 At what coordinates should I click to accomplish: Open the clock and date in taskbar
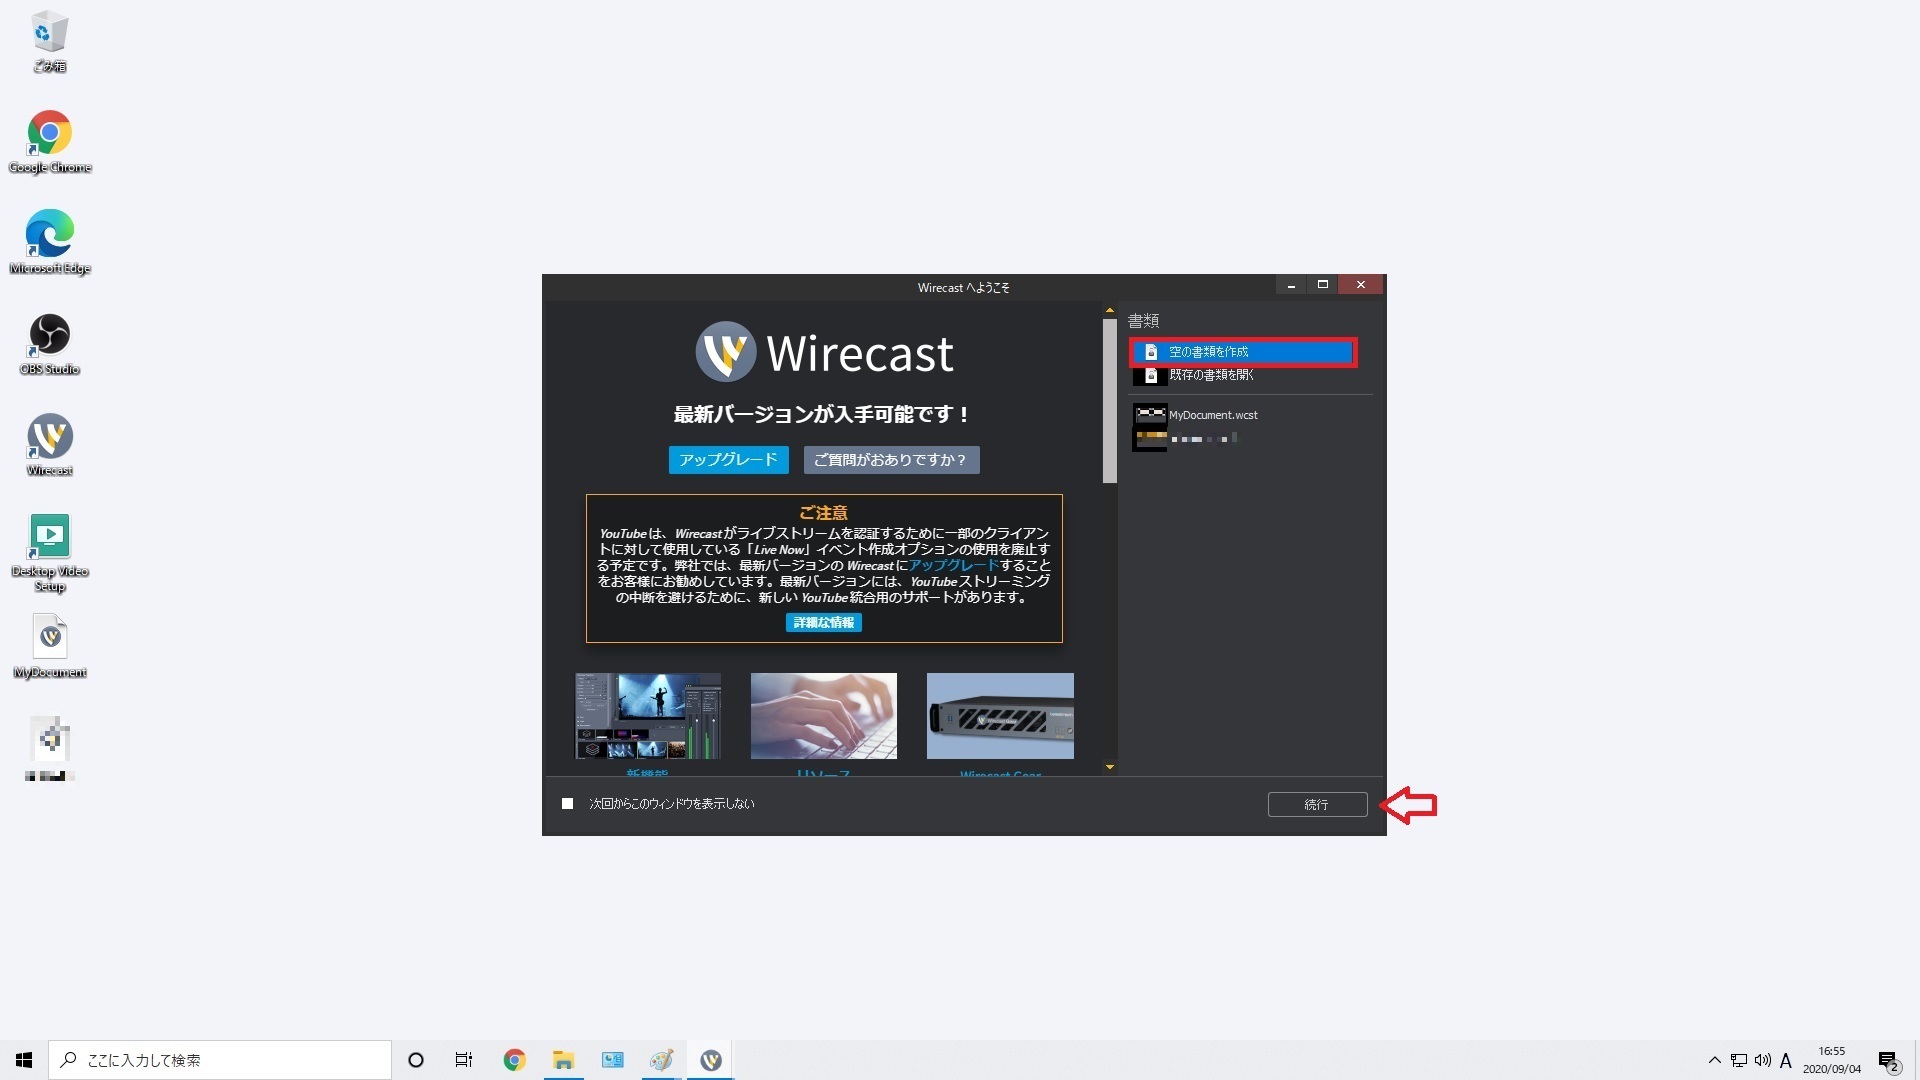point(1832,1060)
